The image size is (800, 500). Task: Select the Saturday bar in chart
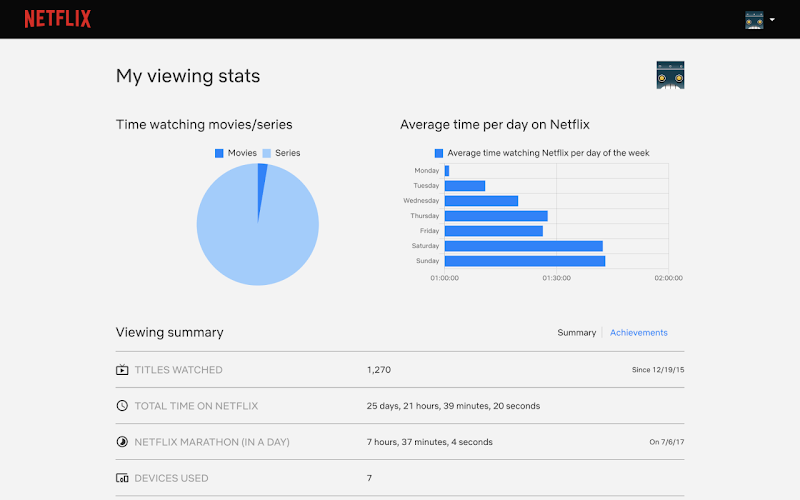(x=523, y=246)
